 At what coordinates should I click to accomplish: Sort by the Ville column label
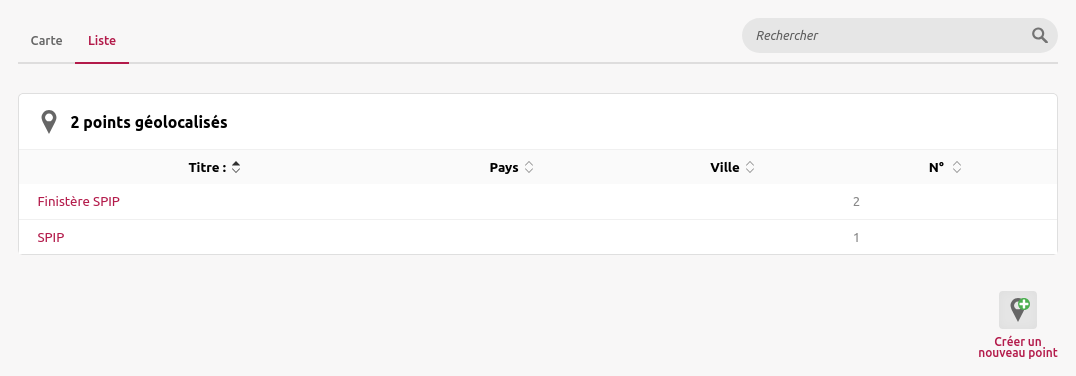tap(725, 167)
